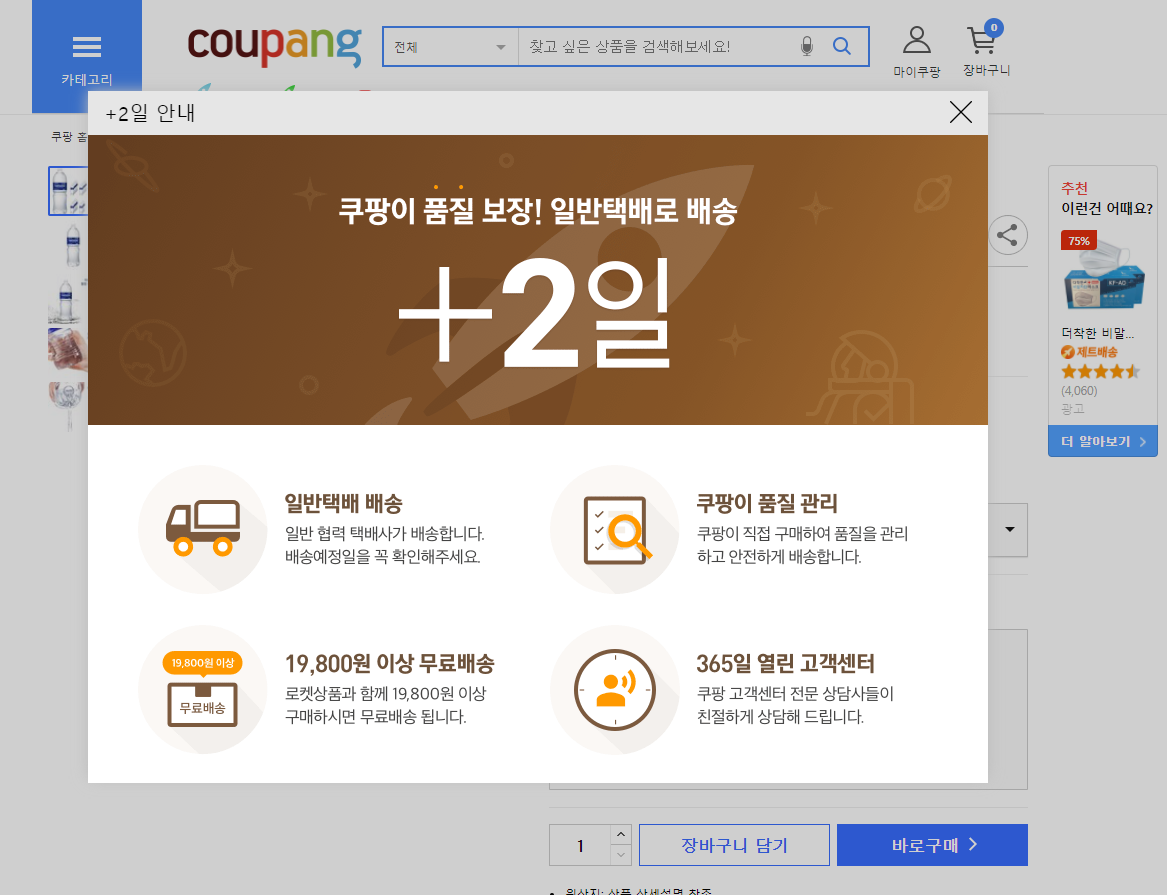This screenshot has width=1167, height=895.
Task: Click 365일 고객센터 agent icon
Action: click(x=615, y=690)
